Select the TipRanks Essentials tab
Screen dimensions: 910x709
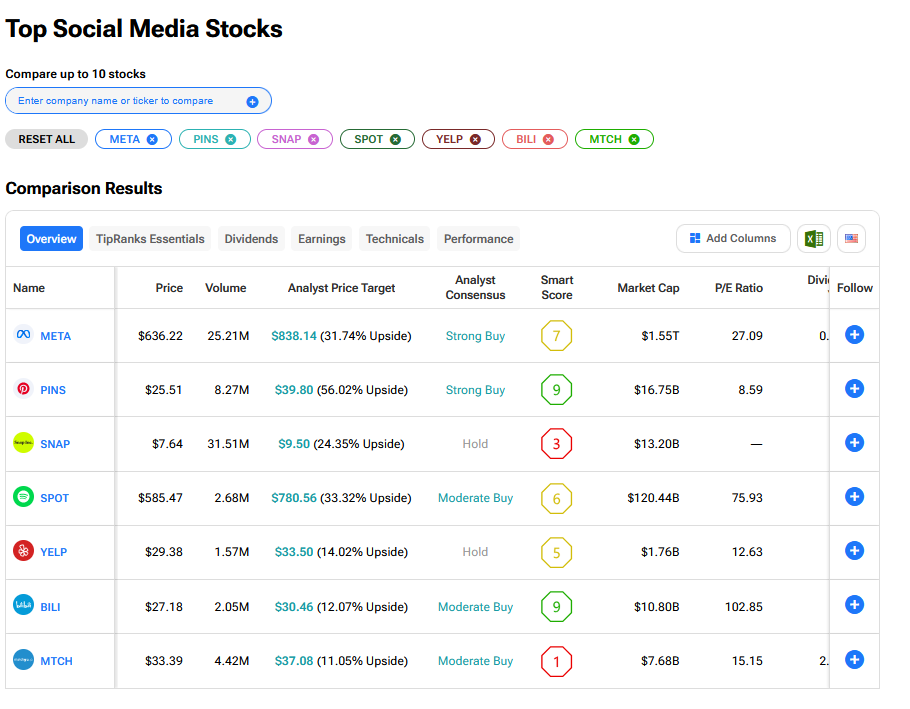[150, 239]
